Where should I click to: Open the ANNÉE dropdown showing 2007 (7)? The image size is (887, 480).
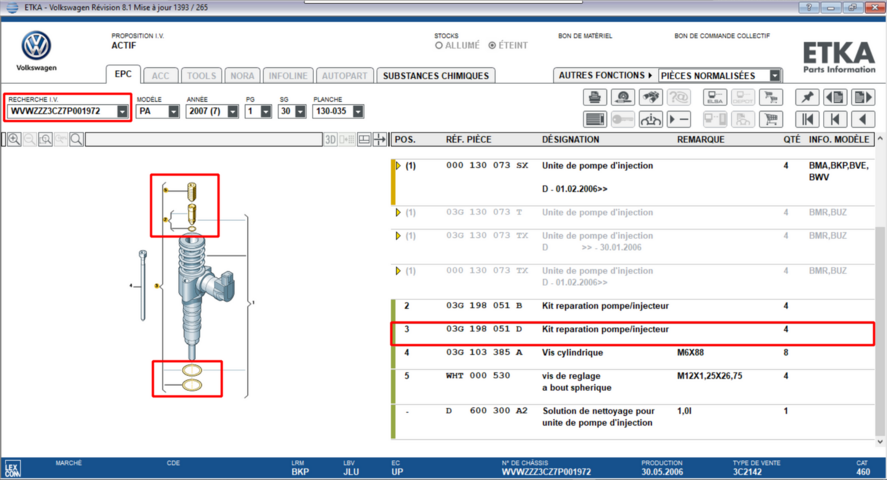232,111
